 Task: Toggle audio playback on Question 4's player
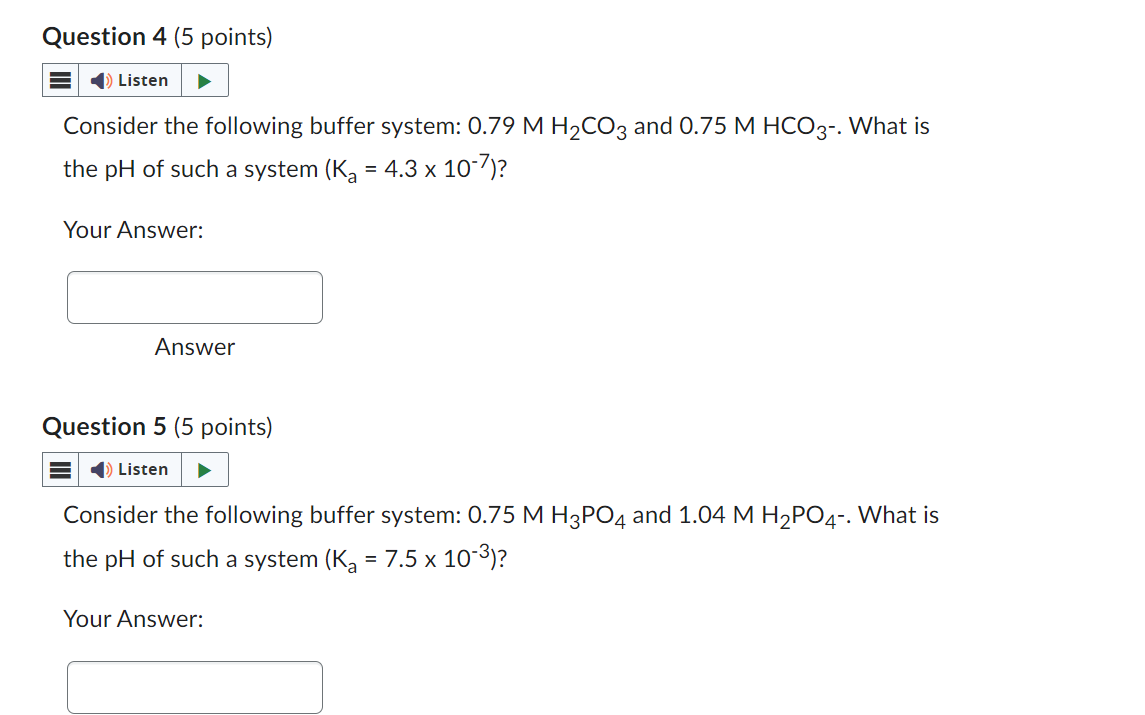tap(205, 80)
